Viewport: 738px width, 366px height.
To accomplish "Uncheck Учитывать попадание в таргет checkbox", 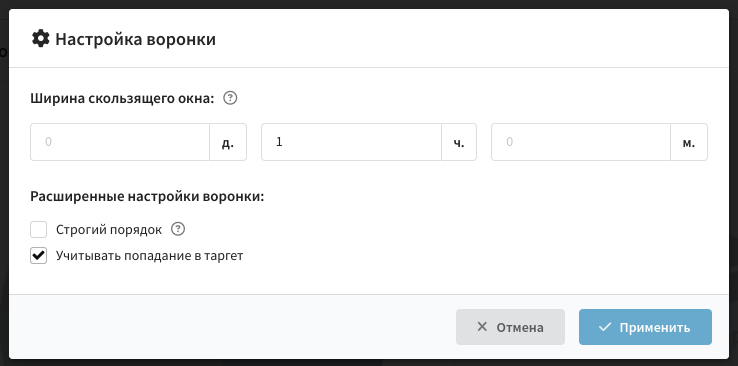I will click(39, 256).
